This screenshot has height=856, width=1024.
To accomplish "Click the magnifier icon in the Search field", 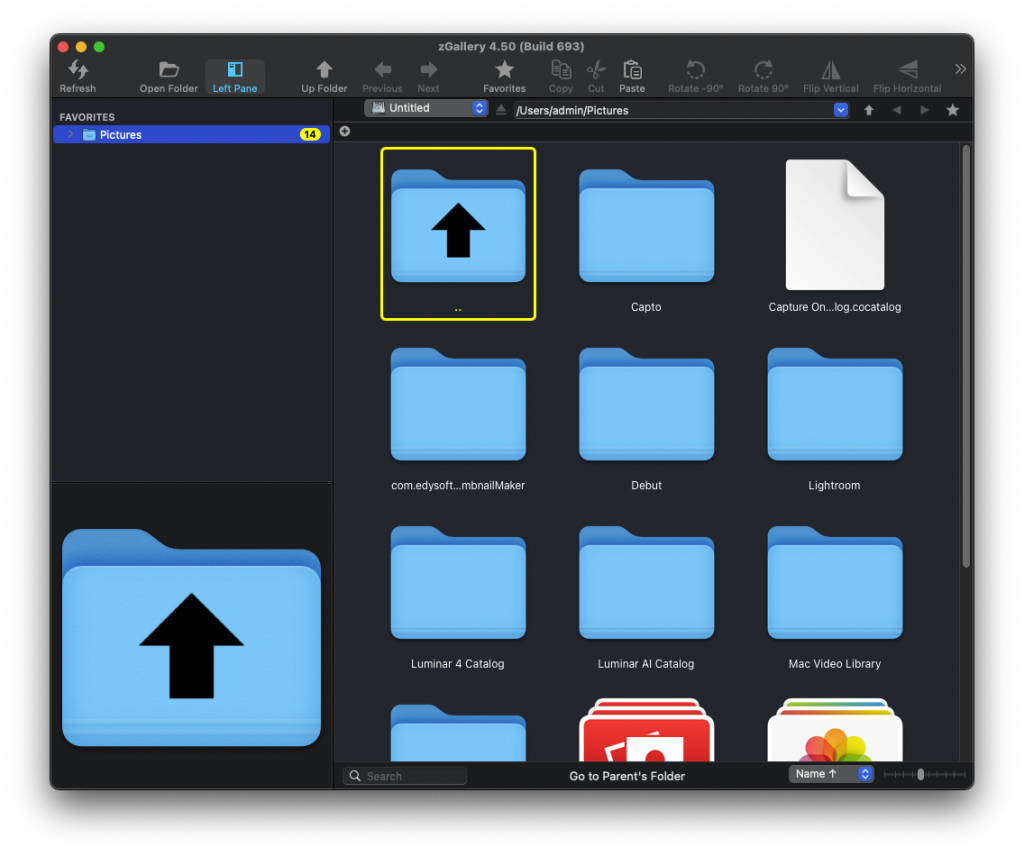I will (355, 776).
